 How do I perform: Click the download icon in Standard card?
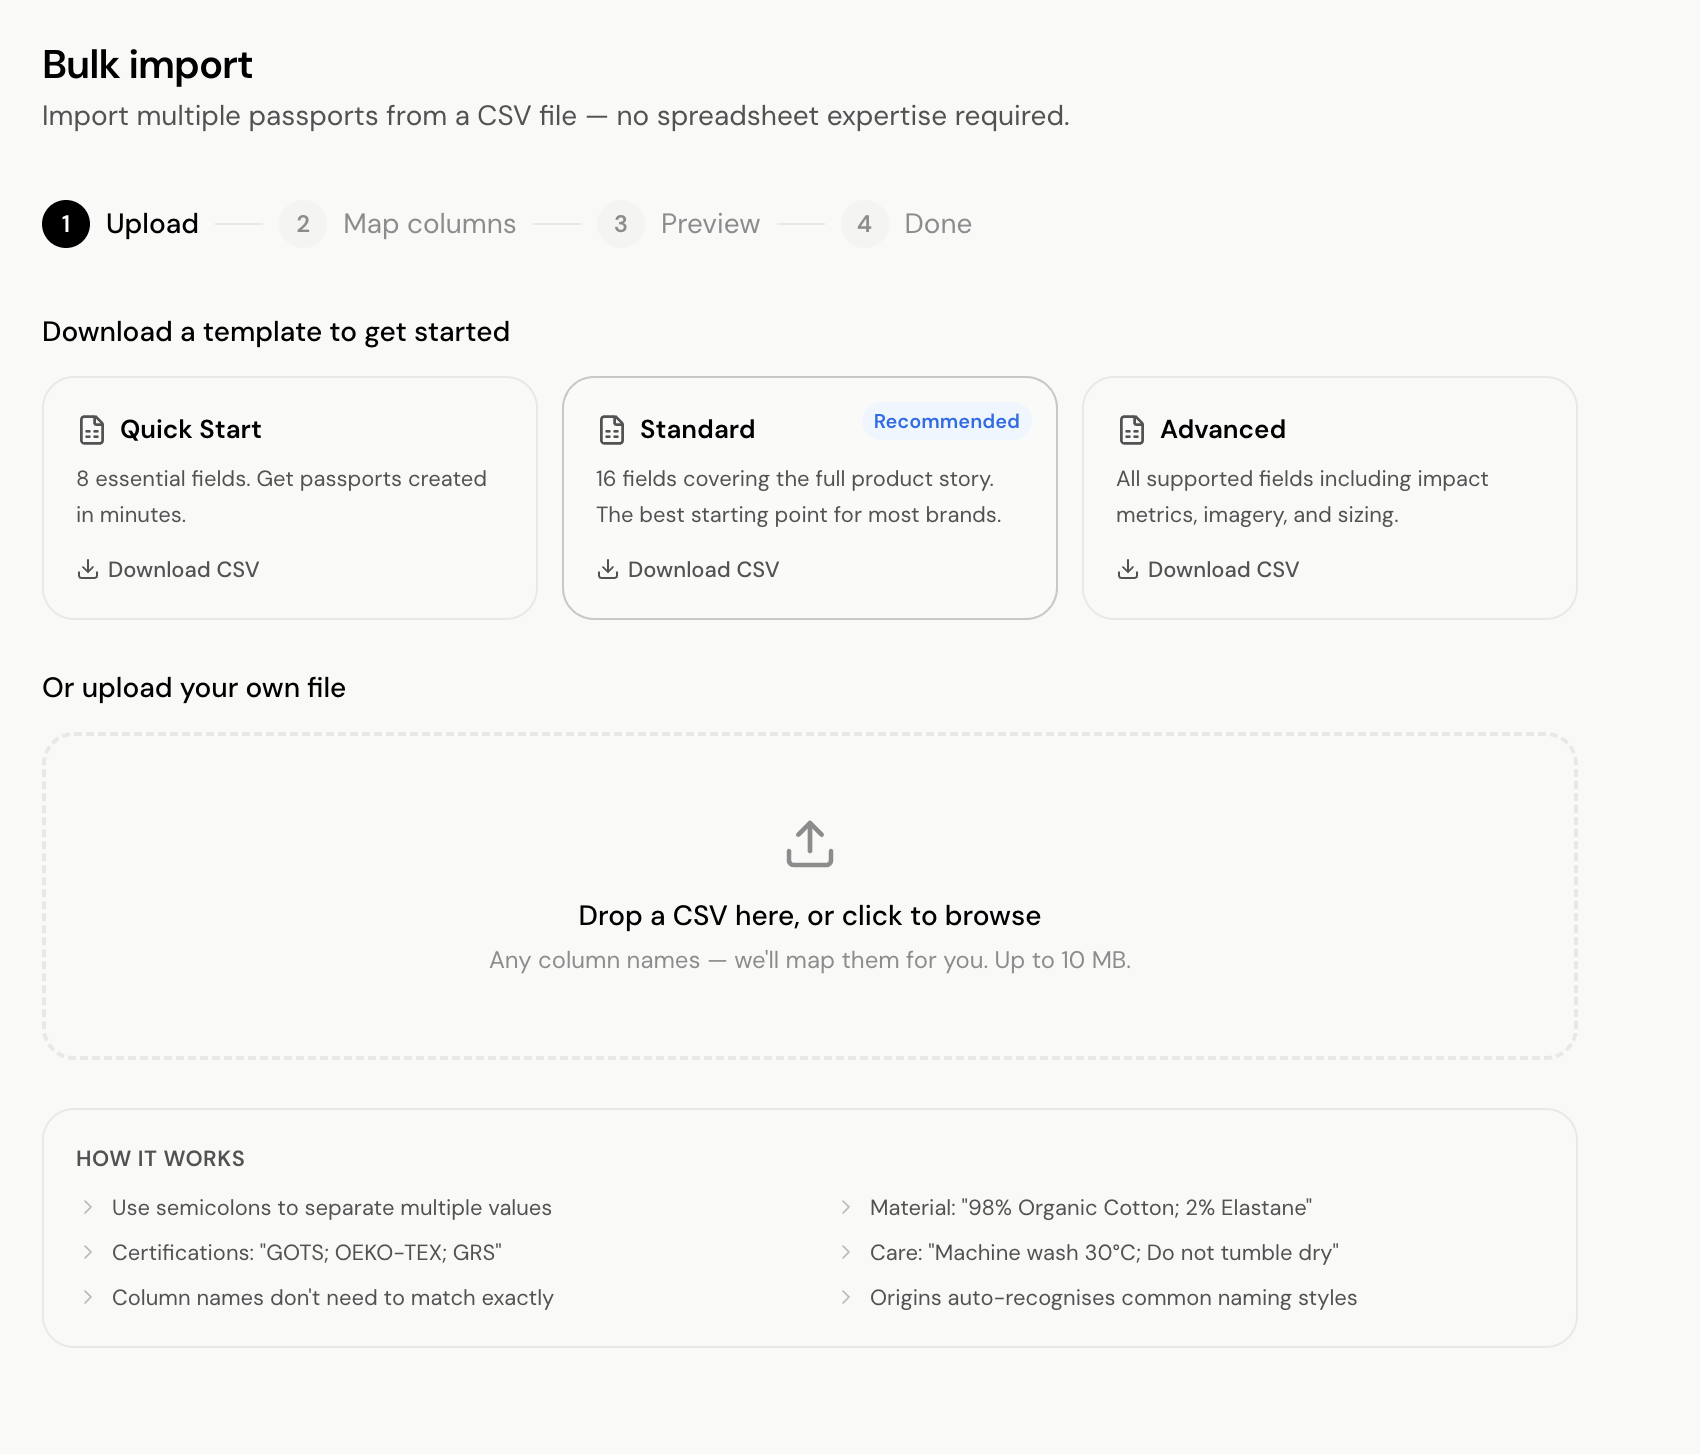click(608, 569)
